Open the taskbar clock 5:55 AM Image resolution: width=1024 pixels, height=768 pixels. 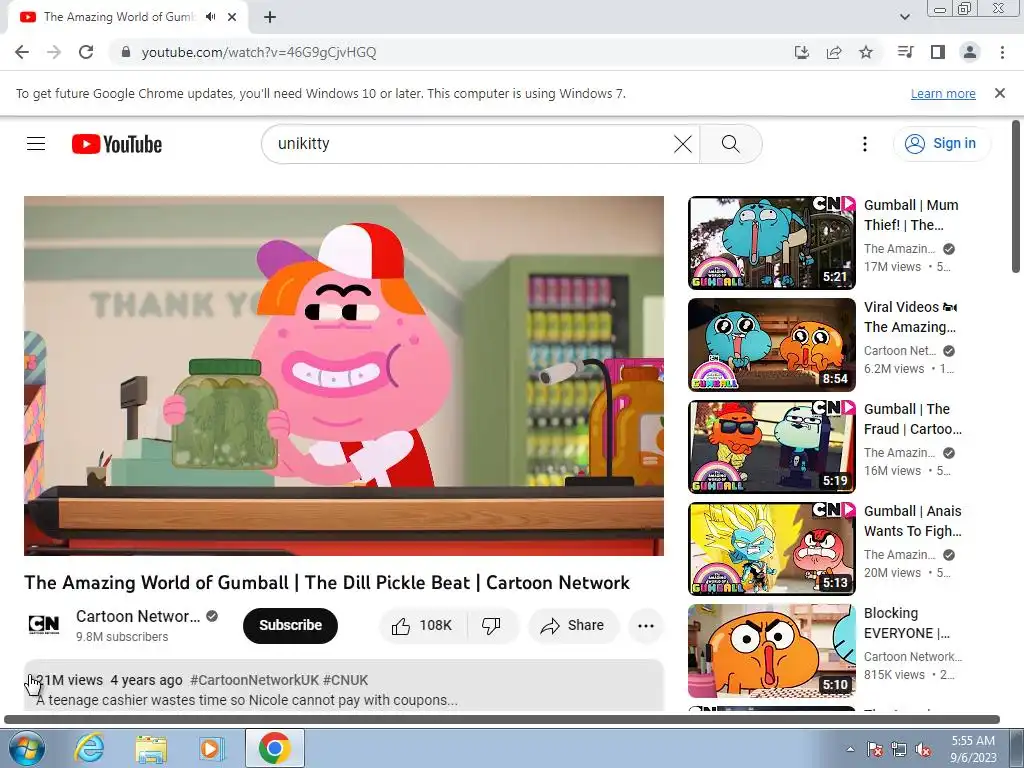click(x=973, y=749)
